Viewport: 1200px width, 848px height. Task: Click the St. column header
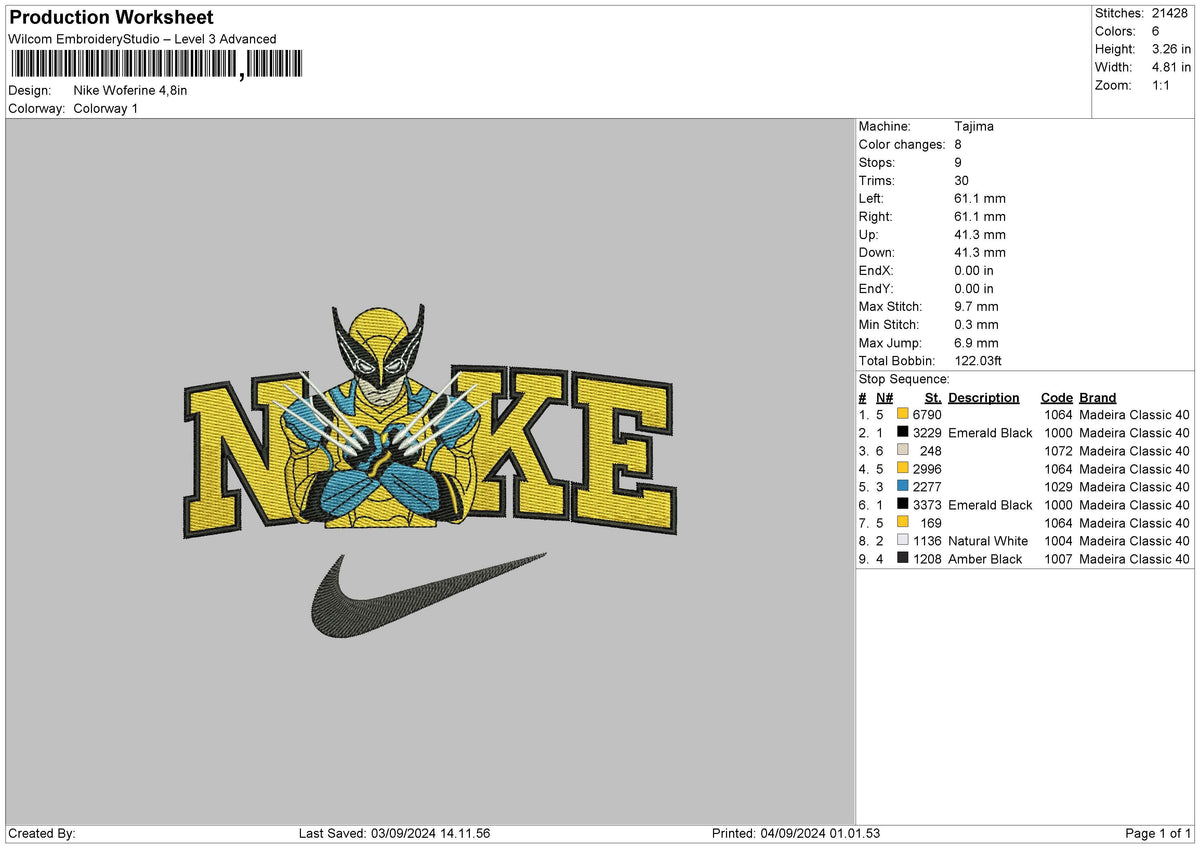pos(933,397)
